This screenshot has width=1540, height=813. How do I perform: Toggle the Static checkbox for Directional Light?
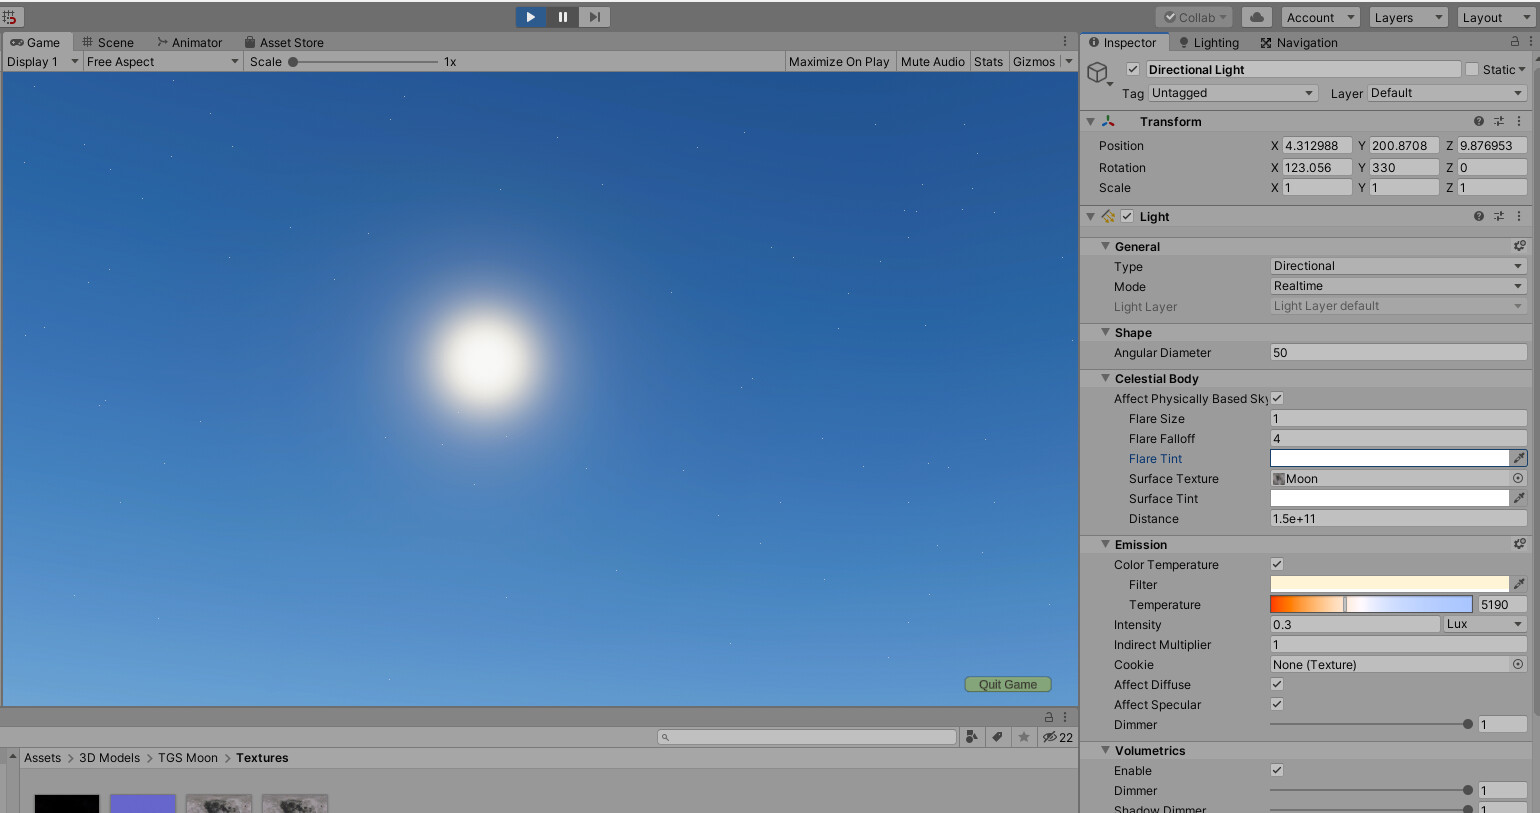pyautogui.click(x=1471, y=69)
